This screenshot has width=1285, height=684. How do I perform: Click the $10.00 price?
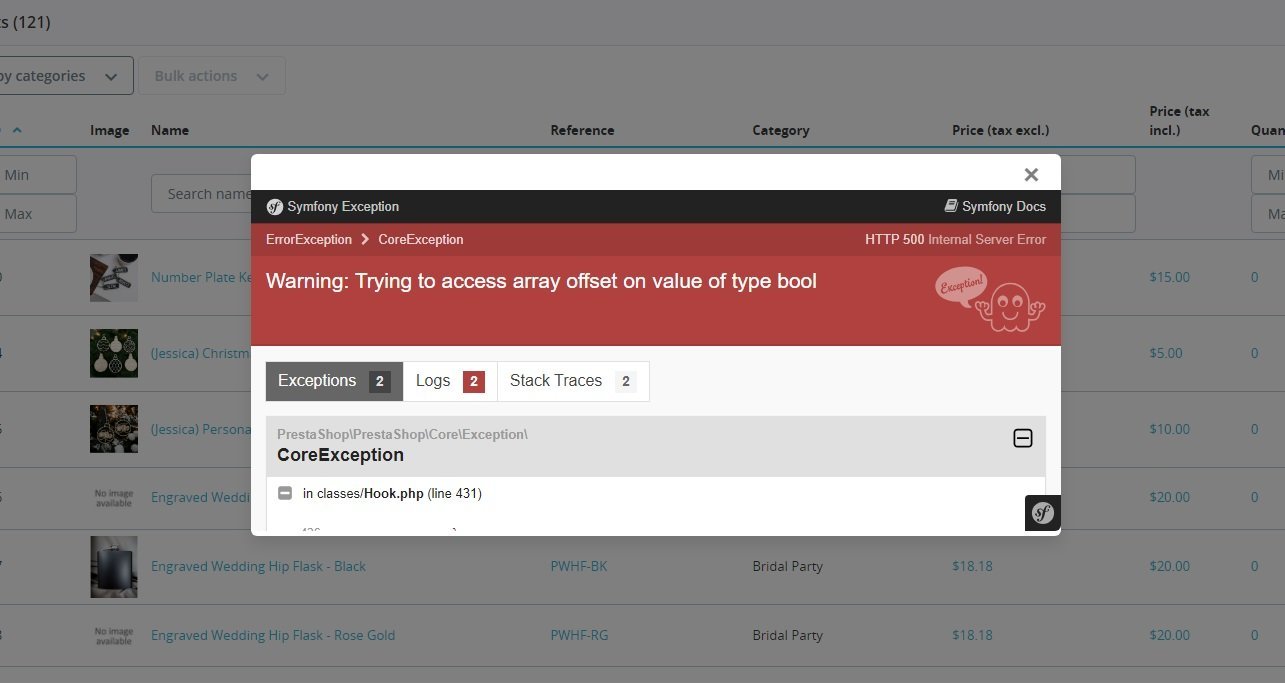pos(1169,429)
